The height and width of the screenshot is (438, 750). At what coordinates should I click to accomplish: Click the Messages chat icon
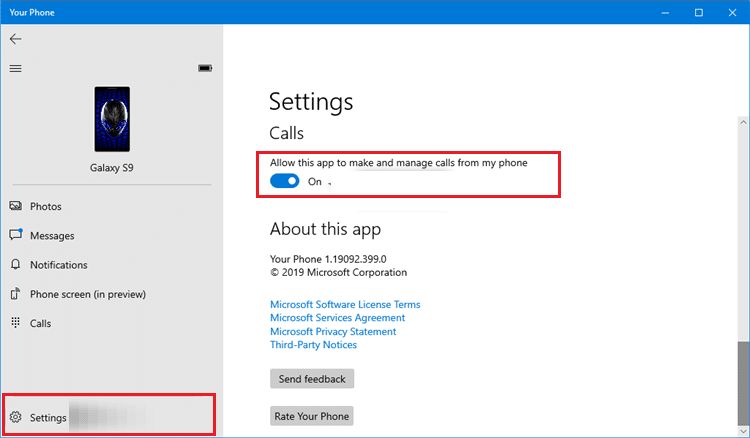click(16, 234)
